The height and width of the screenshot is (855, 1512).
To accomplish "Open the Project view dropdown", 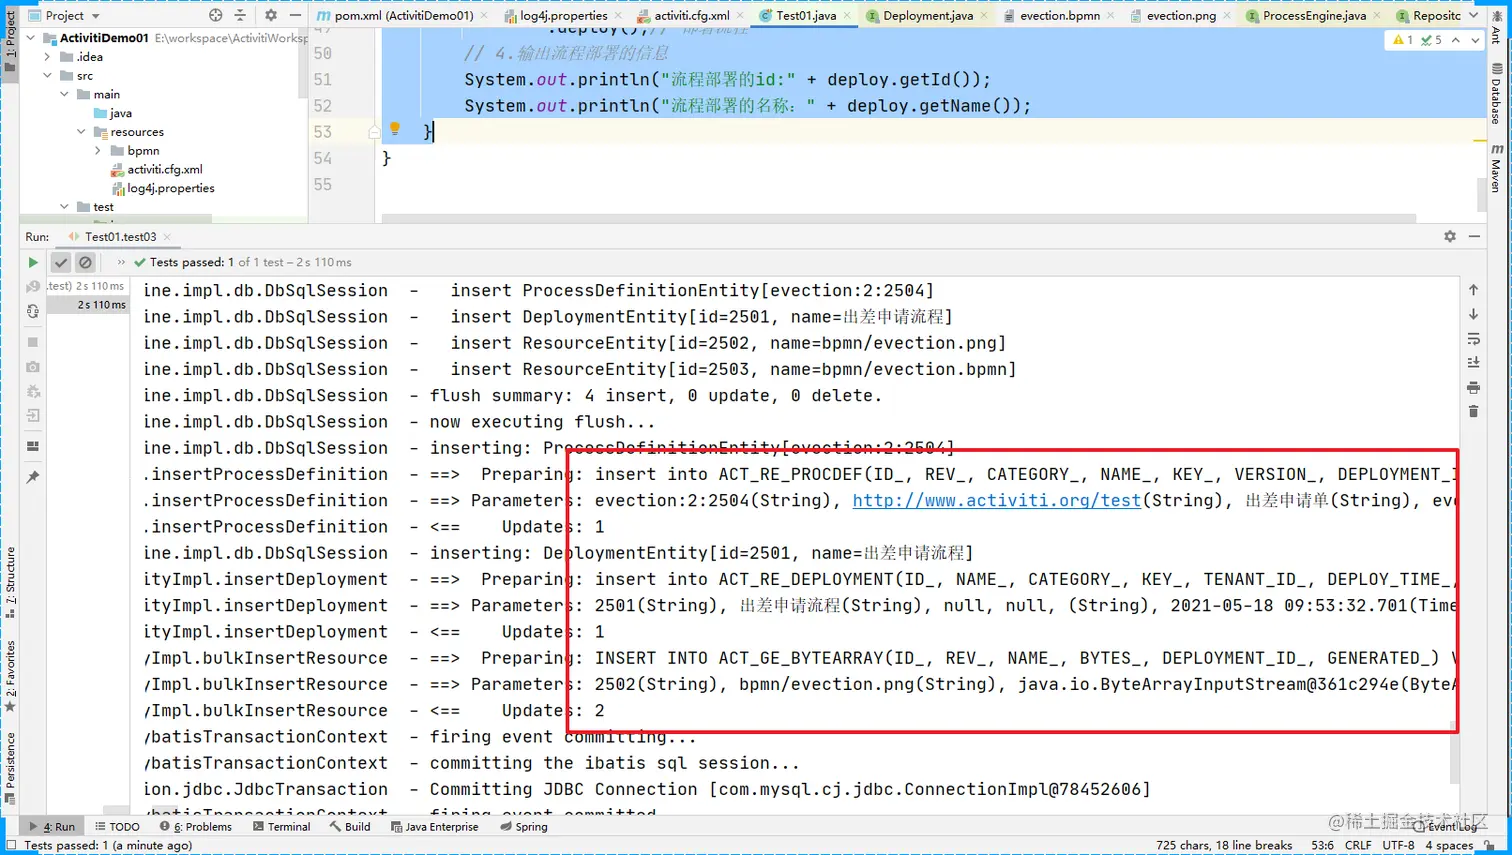I will tap(65, 16).
